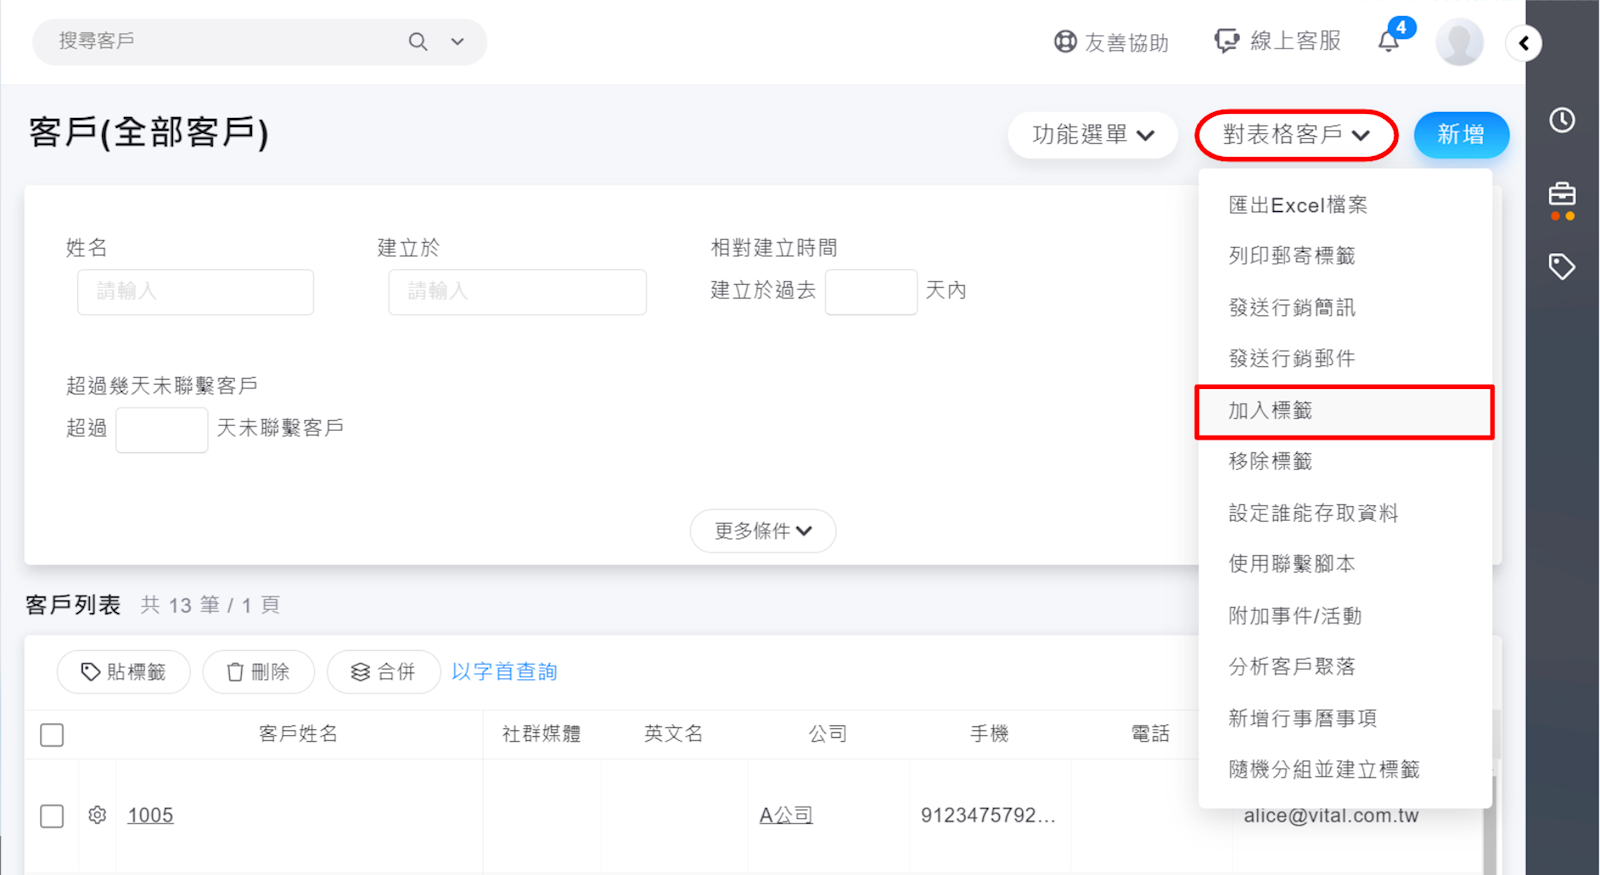Click the search magnifier icon

tap(418, 42)
